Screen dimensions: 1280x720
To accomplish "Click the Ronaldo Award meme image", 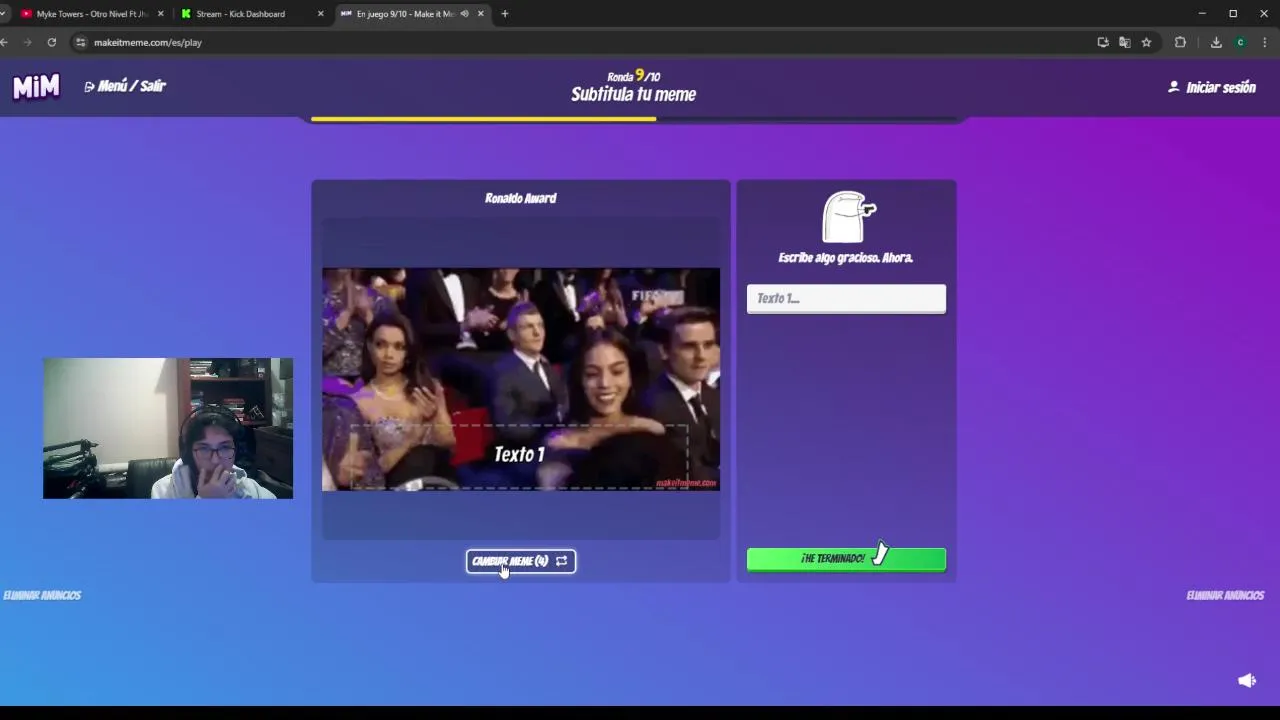I will pos(520,379).
